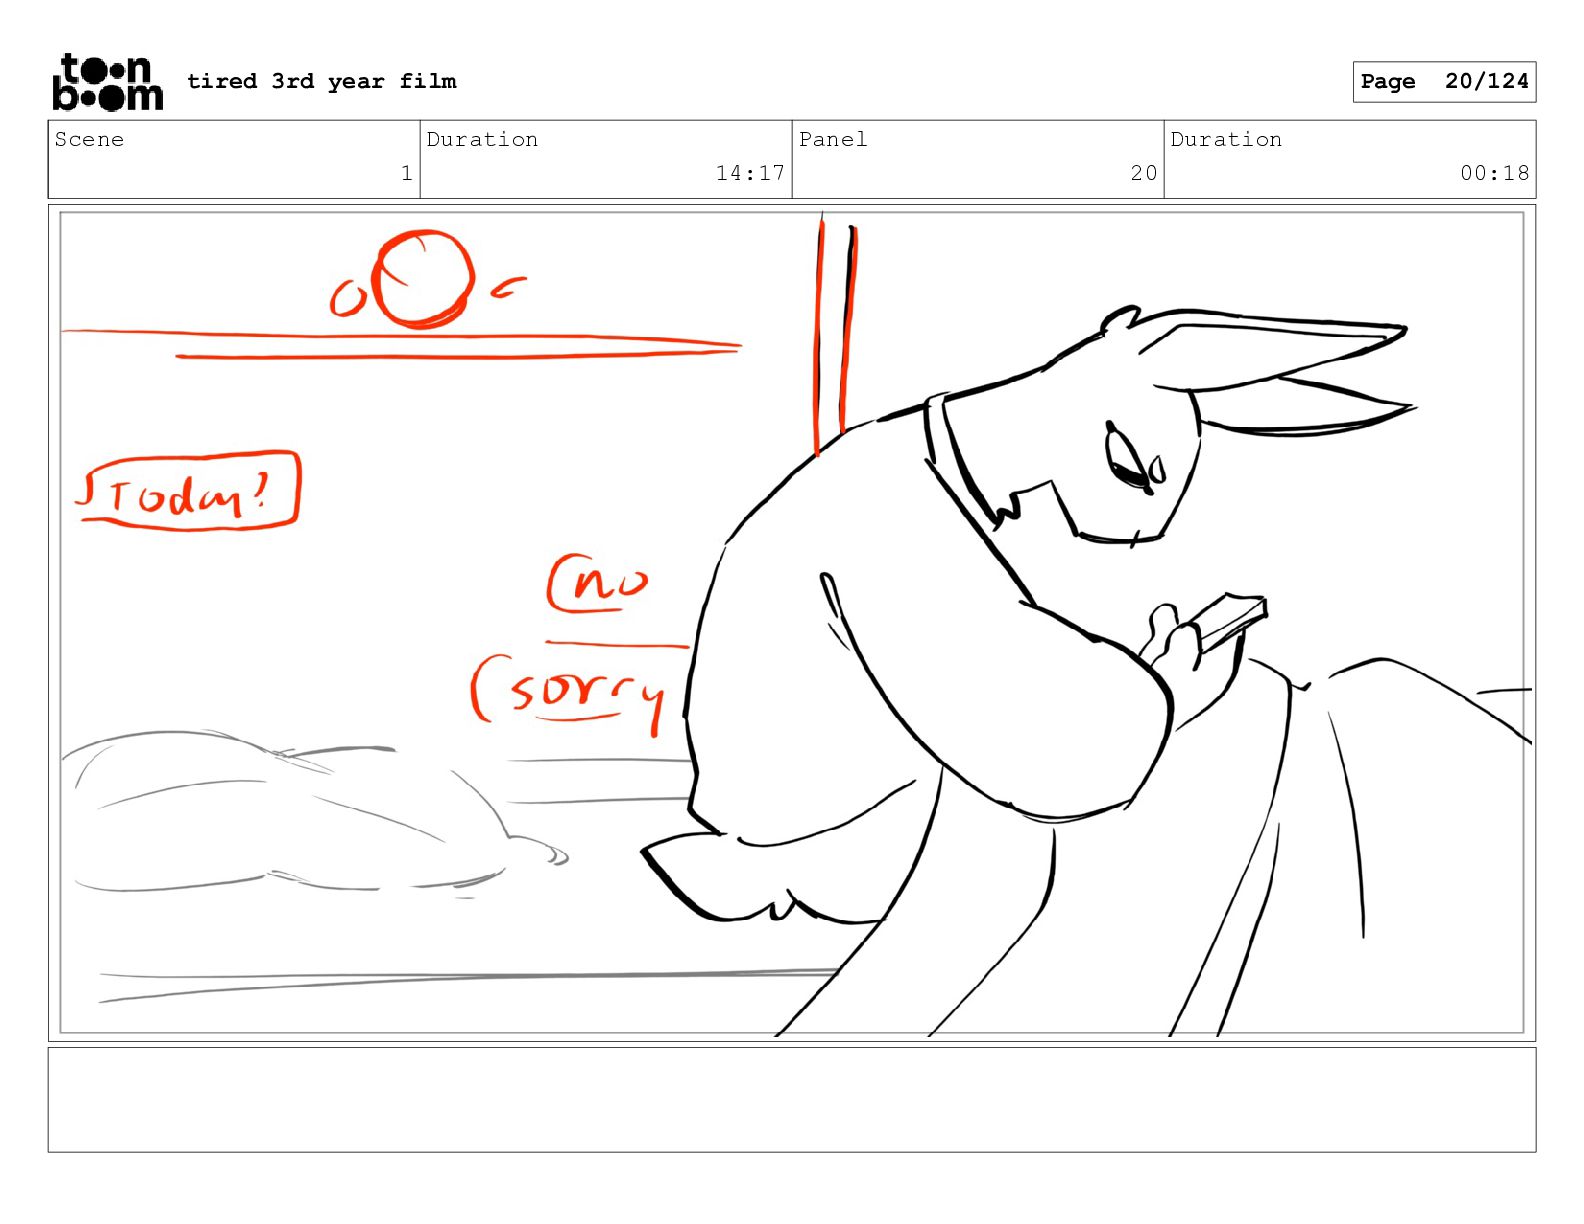The image size is (1584, 1224).
Task: Select the panel number '20'
Action: pyautogui.click(x=1144, y=173)
